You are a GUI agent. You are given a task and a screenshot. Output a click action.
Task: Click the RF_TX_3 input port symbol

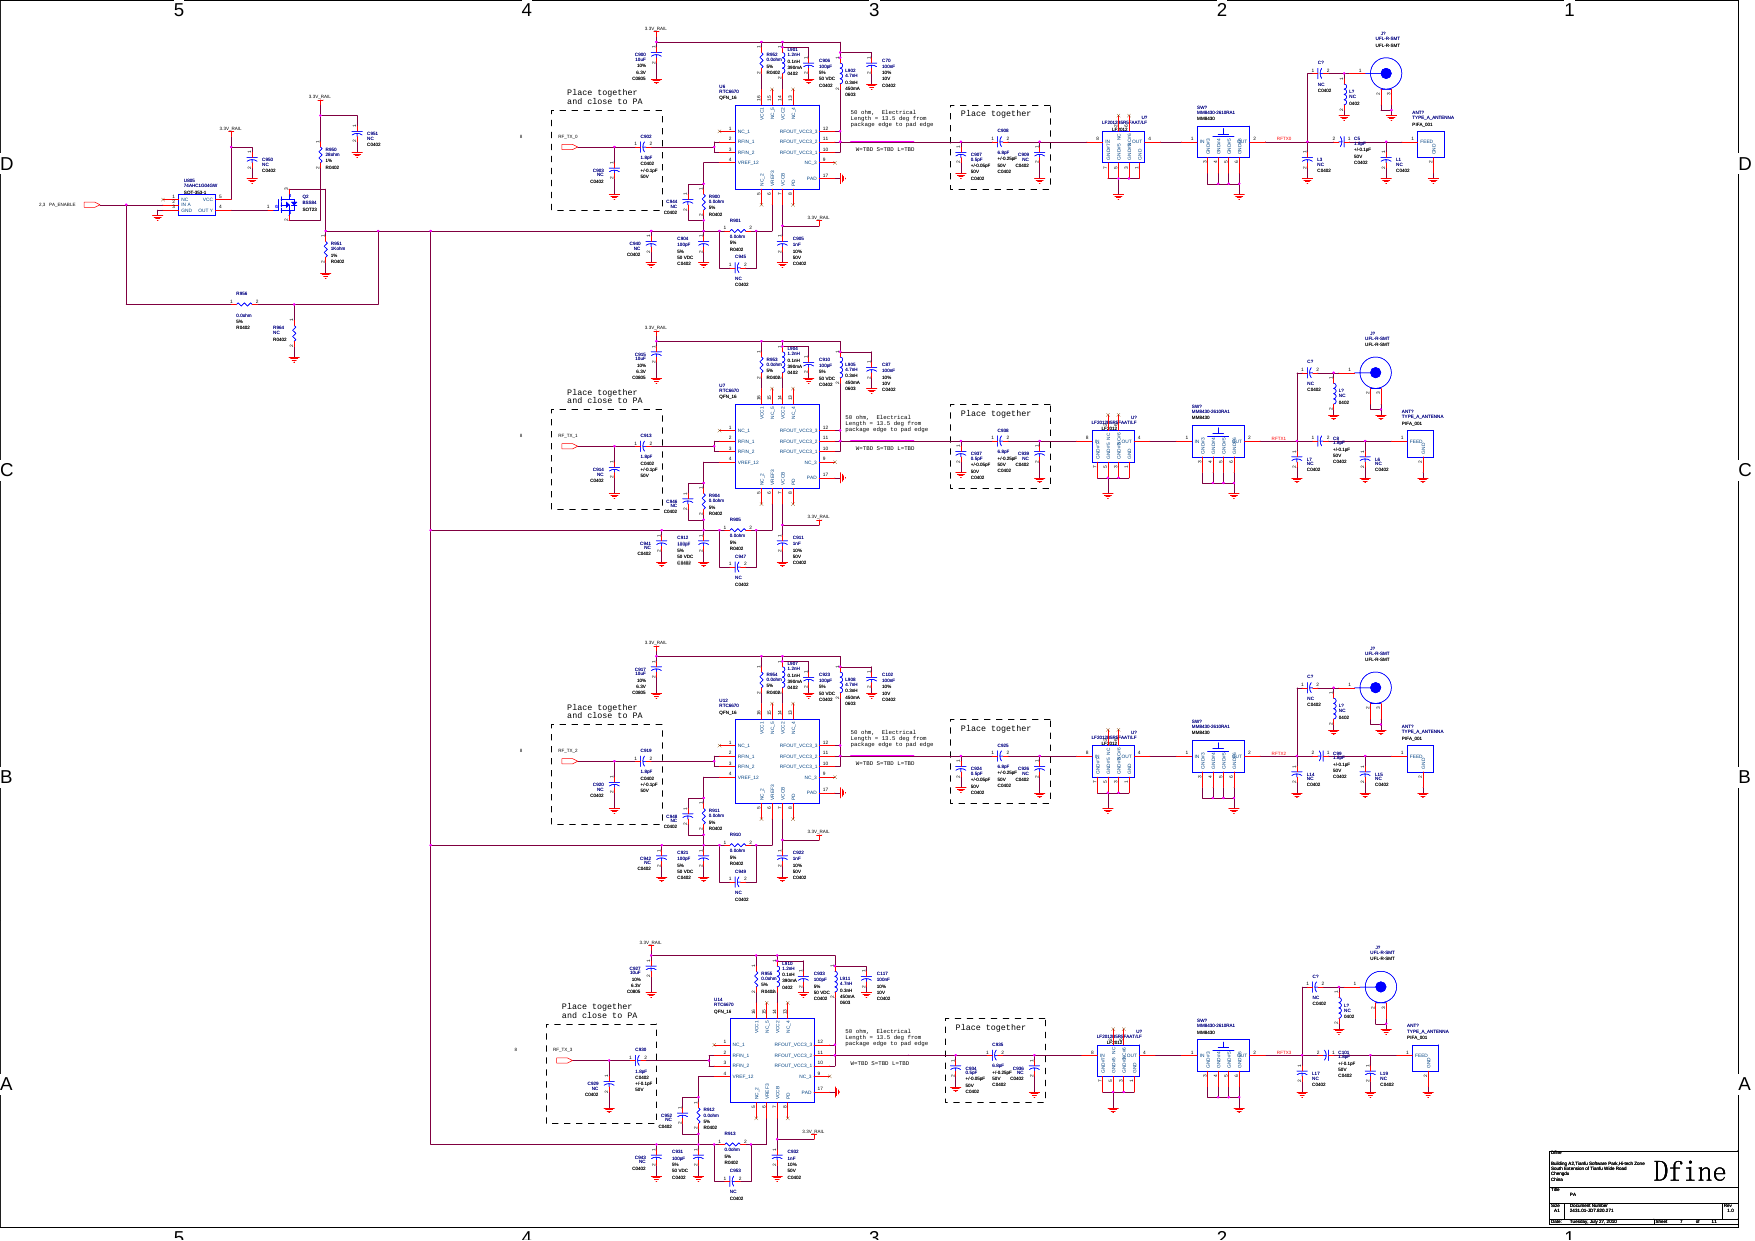(x=565, y=1060)
